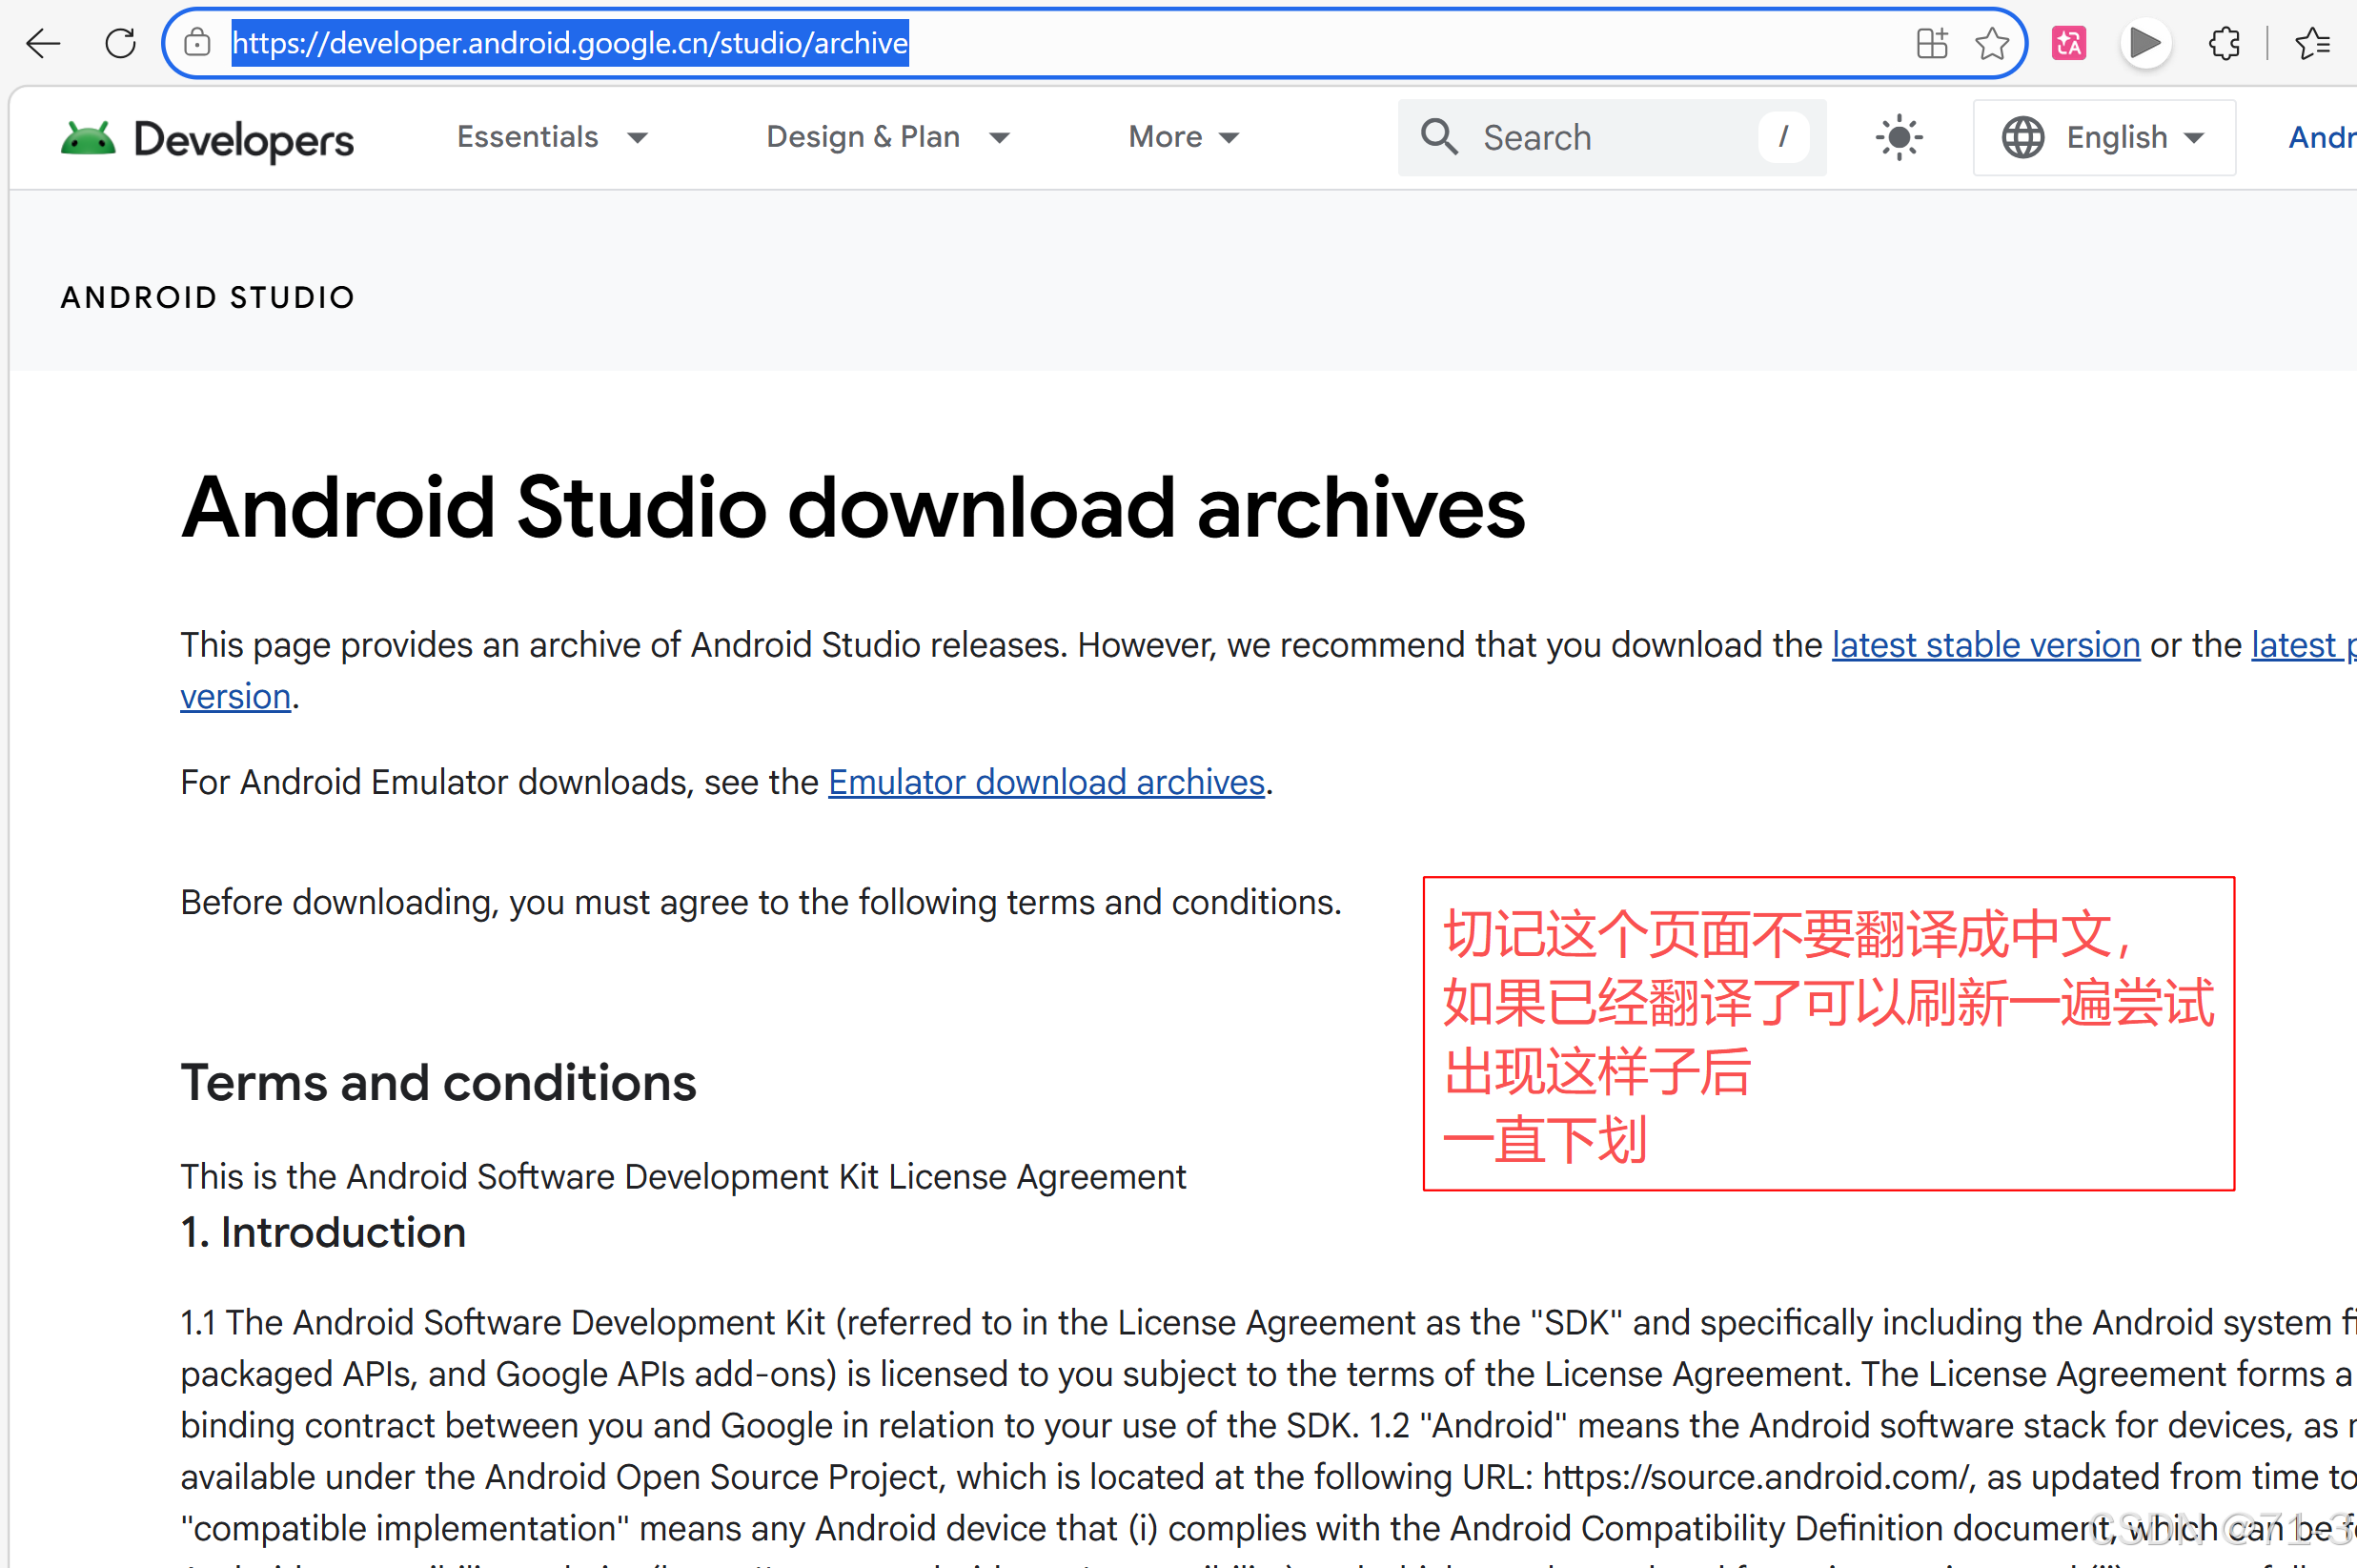Open the English language selector
2357x1568 pixels.
click(2103, 137)
